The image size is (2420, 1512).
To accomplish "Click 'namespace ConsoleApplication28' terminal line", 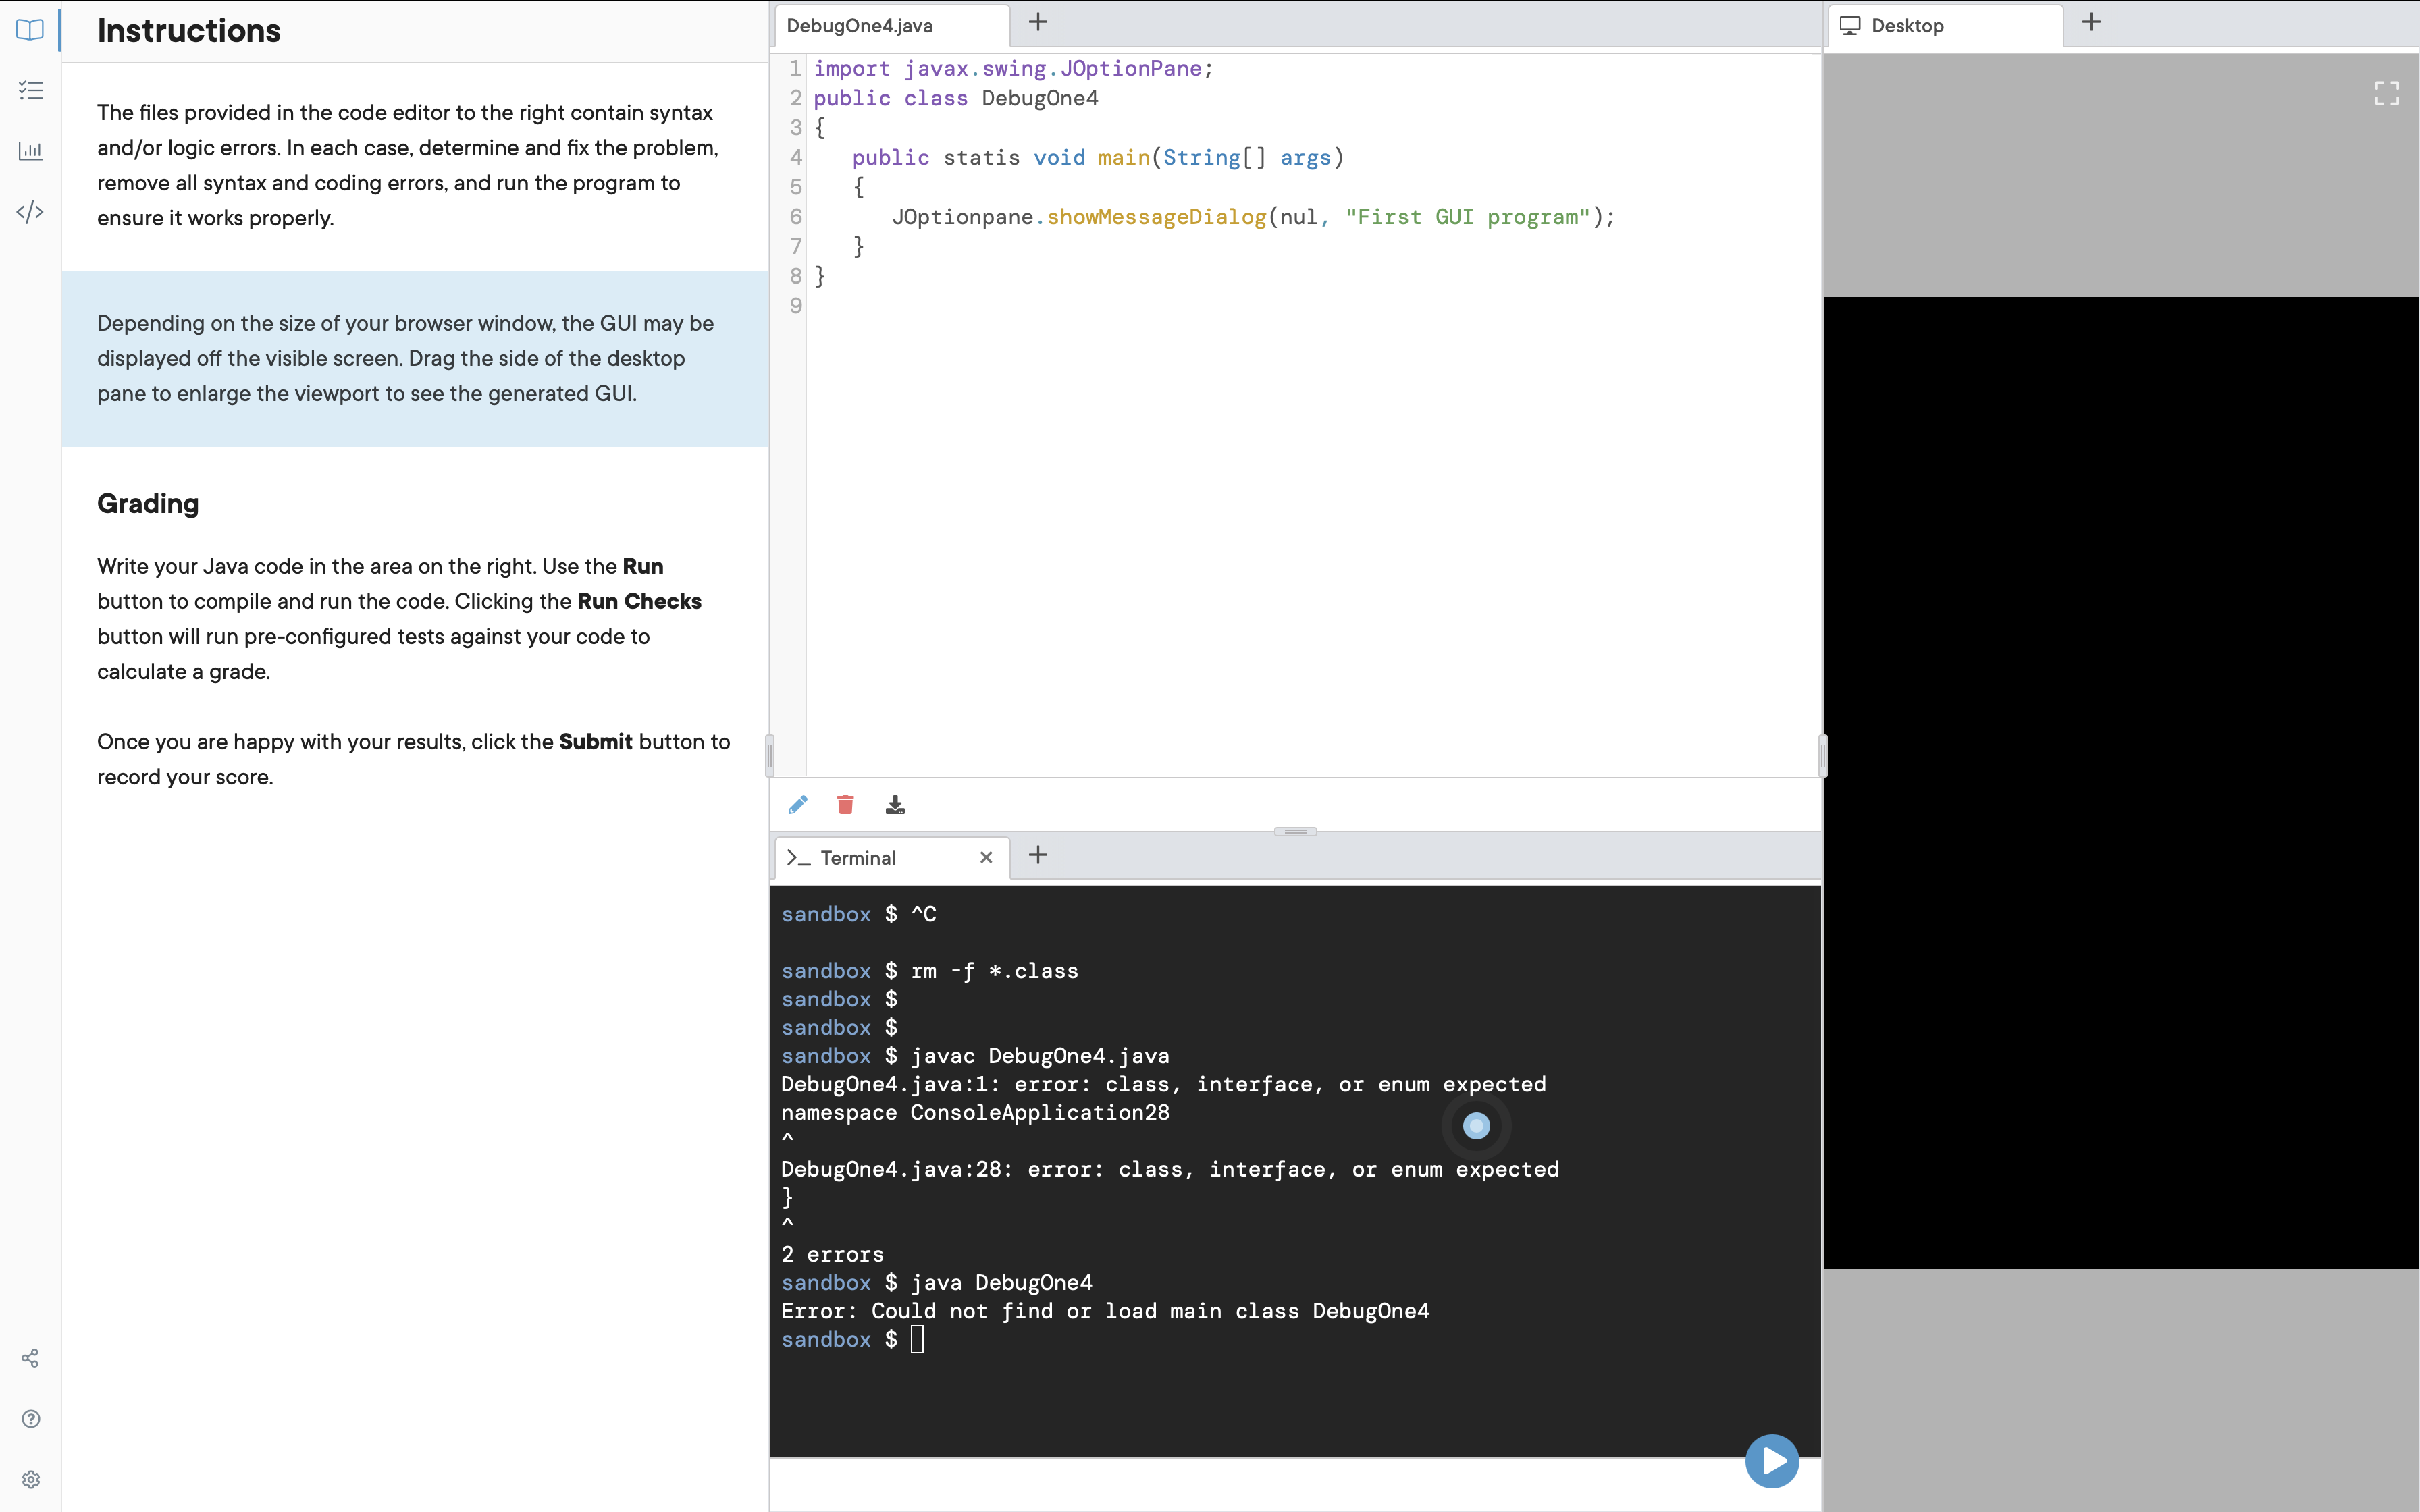I will coord(975,1112).
